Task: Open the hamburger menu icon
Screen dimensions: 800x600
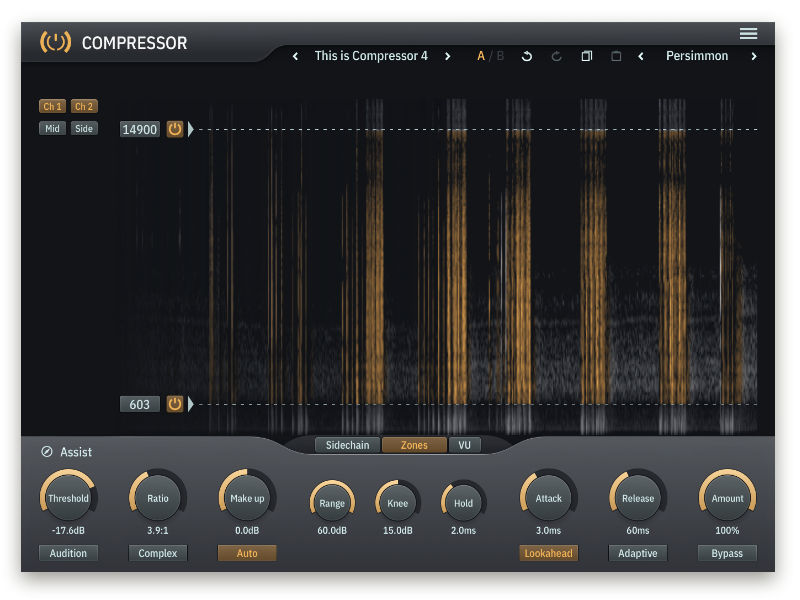Action: click(748, 34)
